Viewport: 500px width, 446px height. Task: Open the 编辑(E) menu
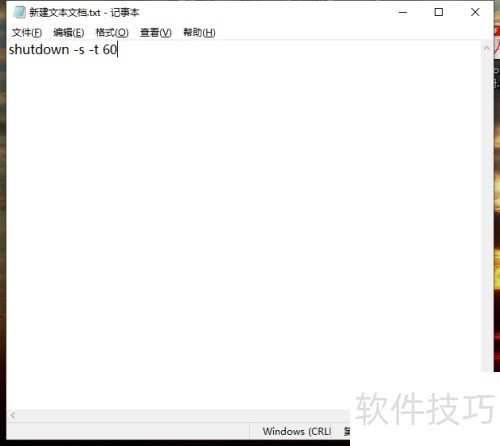tap(69, 33)
